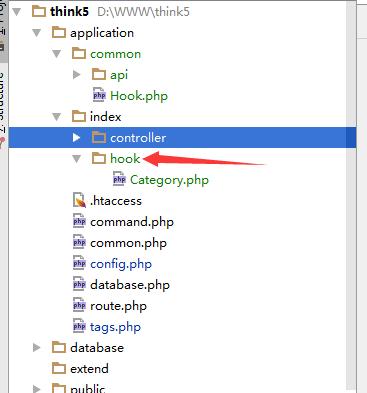Click the folder icon of the controller directory

(99, 137)
